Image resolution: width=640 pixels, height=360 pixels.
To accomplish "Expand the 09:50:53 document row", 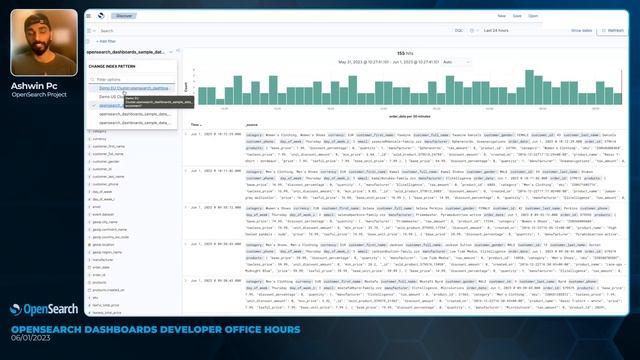I will (x=186, y=244).
